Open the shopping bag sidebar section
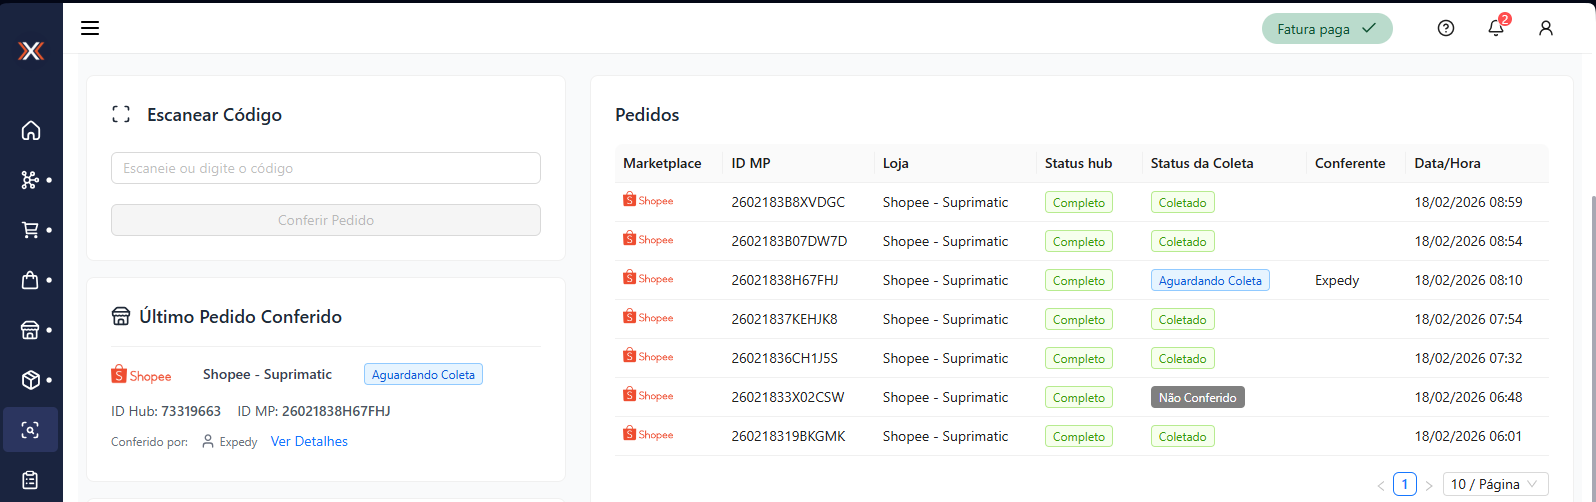 click(31, 280)
